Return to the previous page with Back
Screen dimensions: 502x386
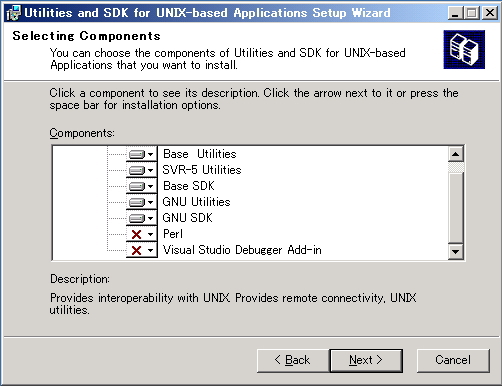click(x=293, y=360)
